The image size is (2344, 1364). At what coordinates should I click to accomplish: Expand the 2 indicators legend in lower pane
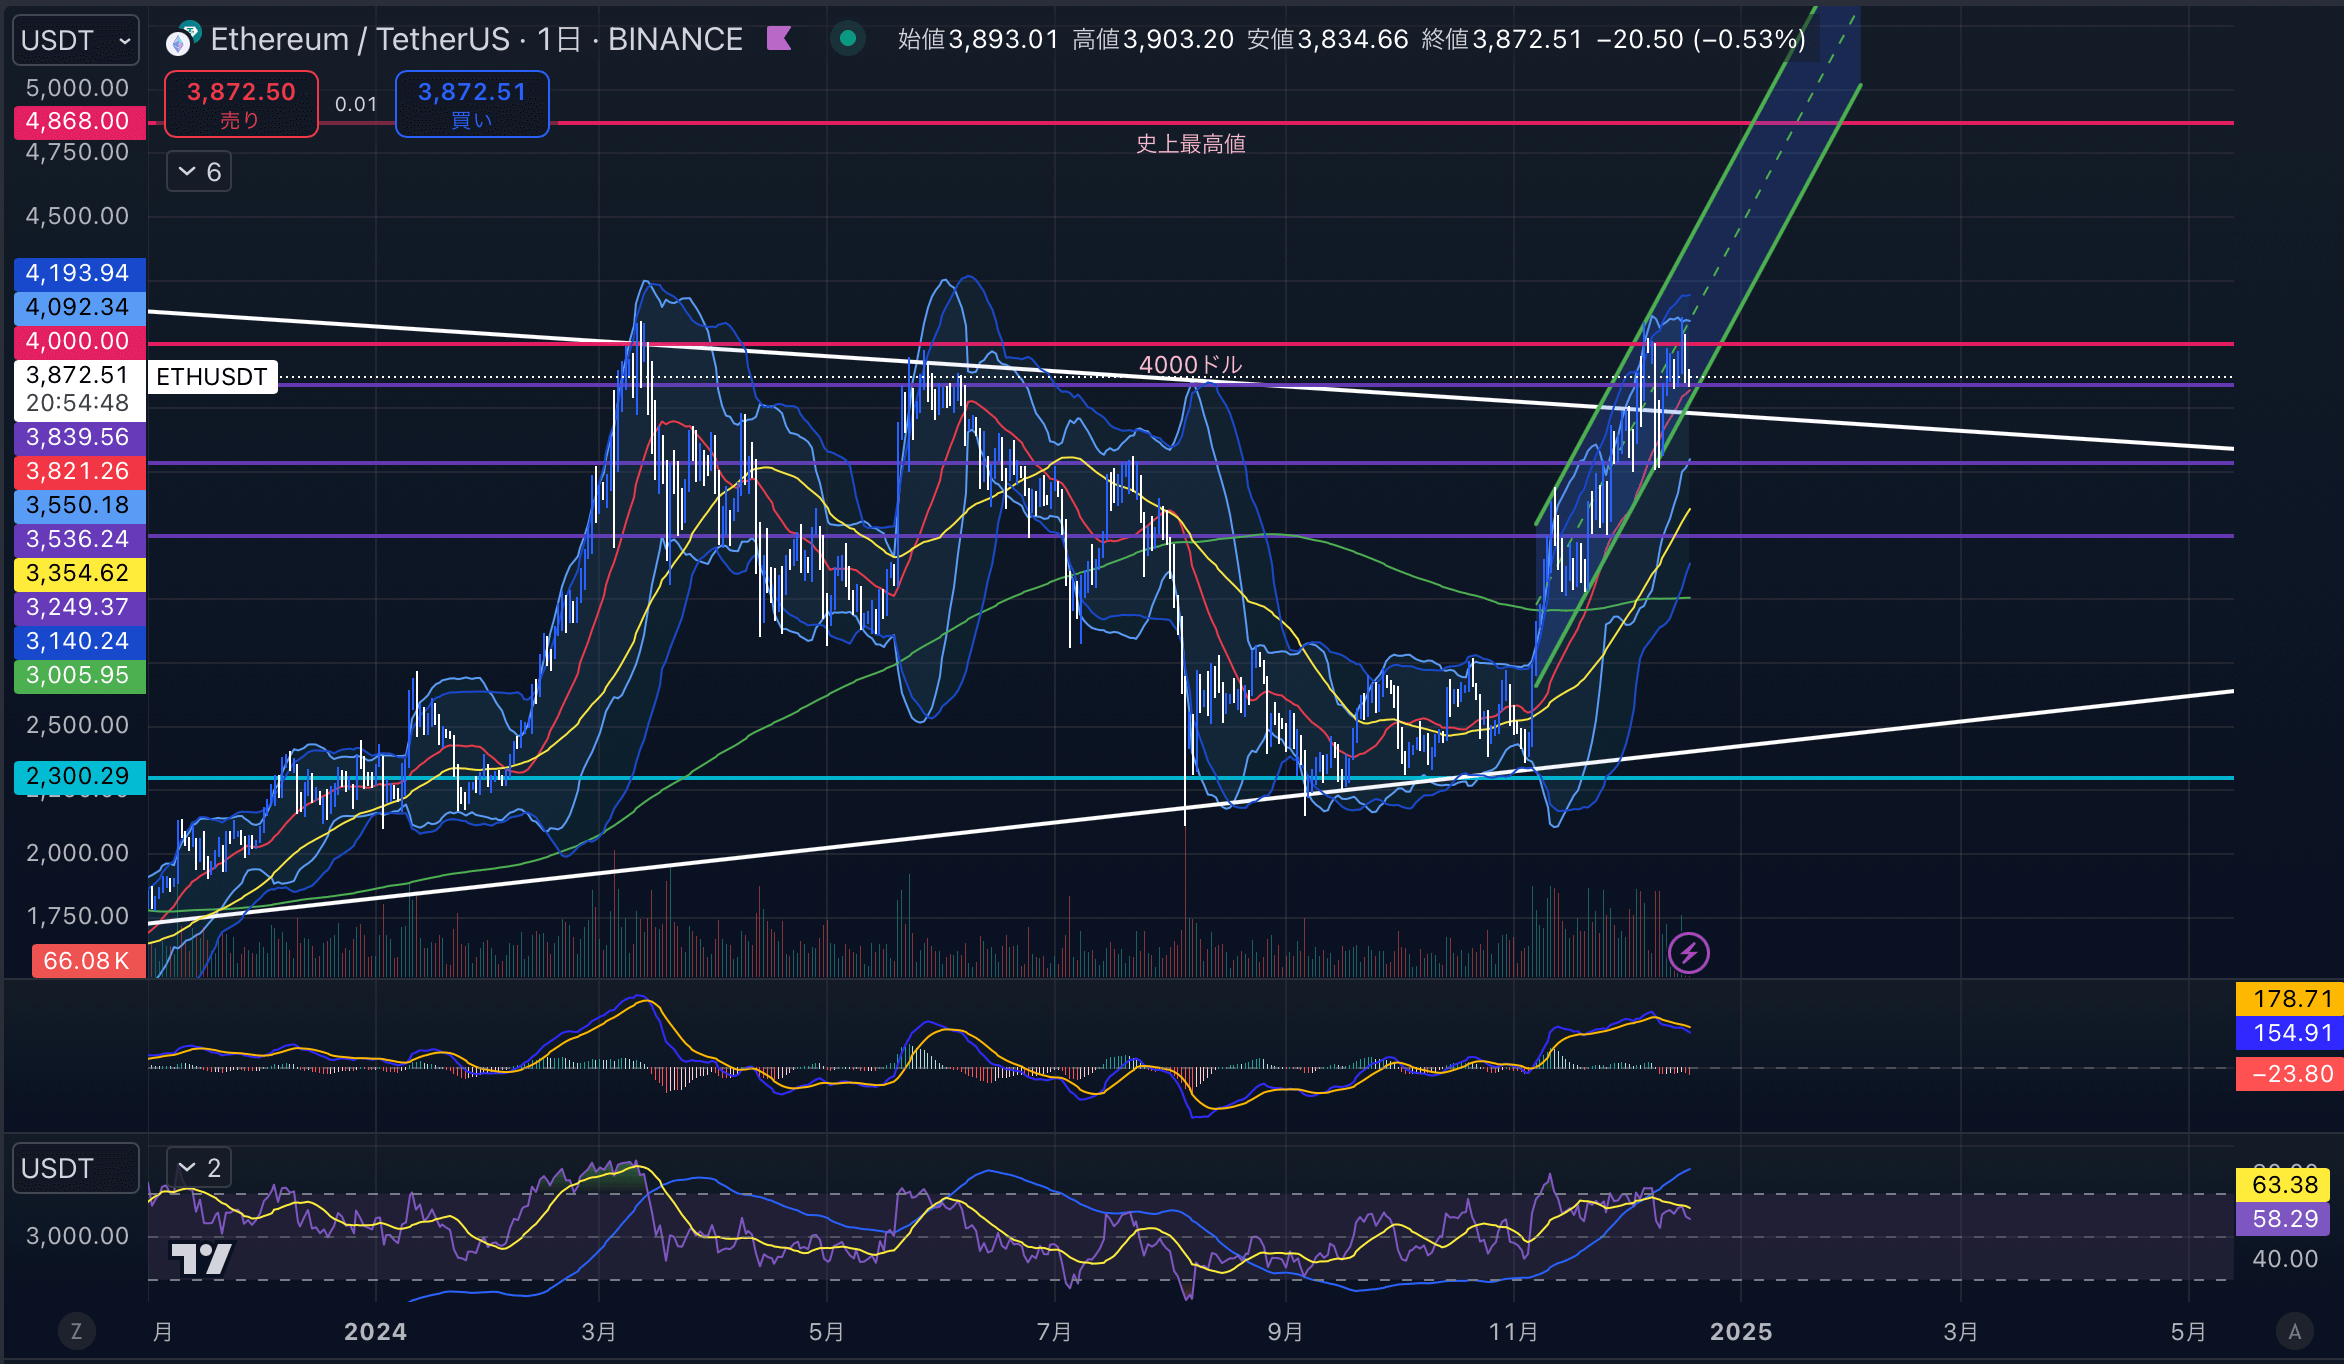click(199, 1167)
